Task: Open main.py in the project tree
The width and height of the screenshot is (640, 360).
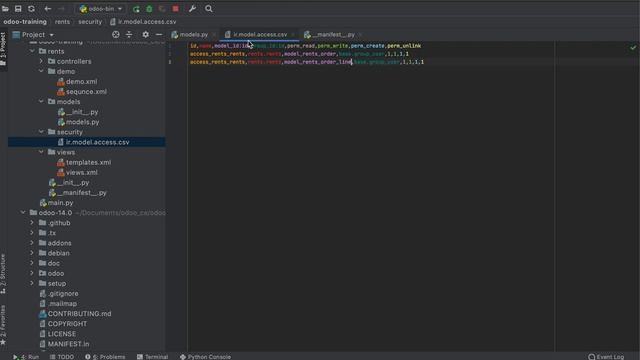Action: pyautogui.click(x=60, y=203)
